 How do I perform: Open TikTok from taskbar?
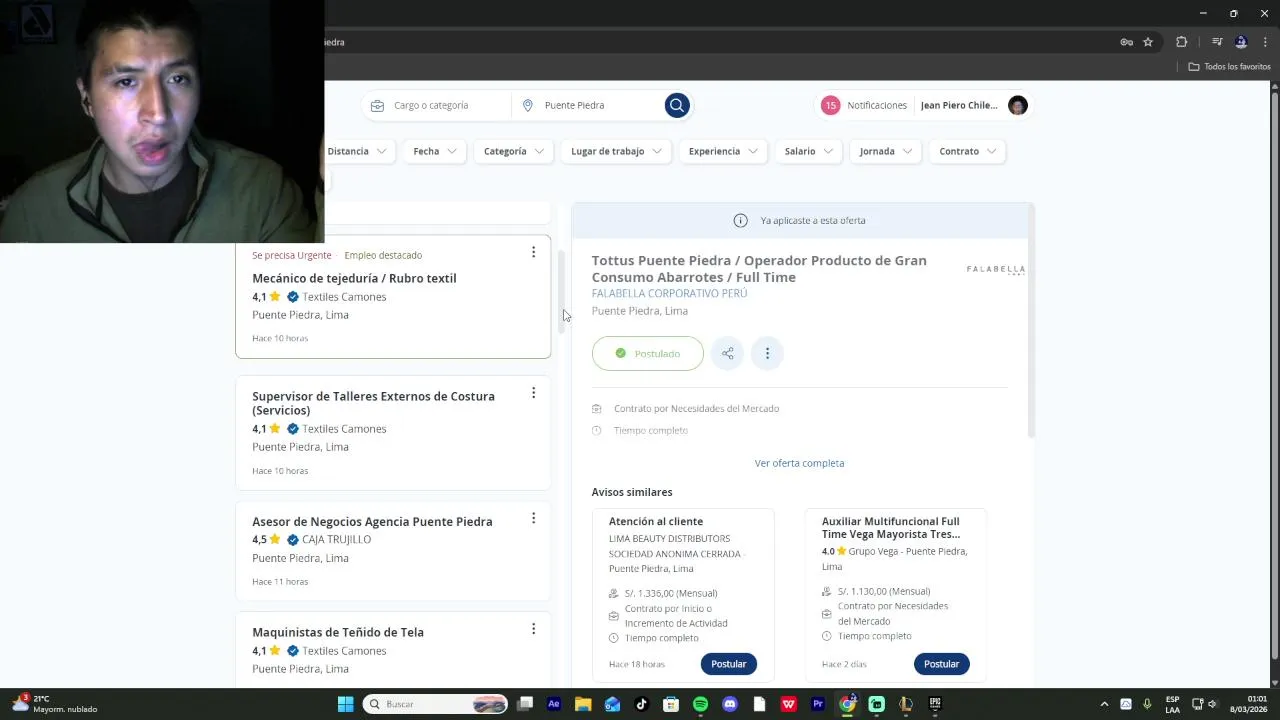click(642, 704)
